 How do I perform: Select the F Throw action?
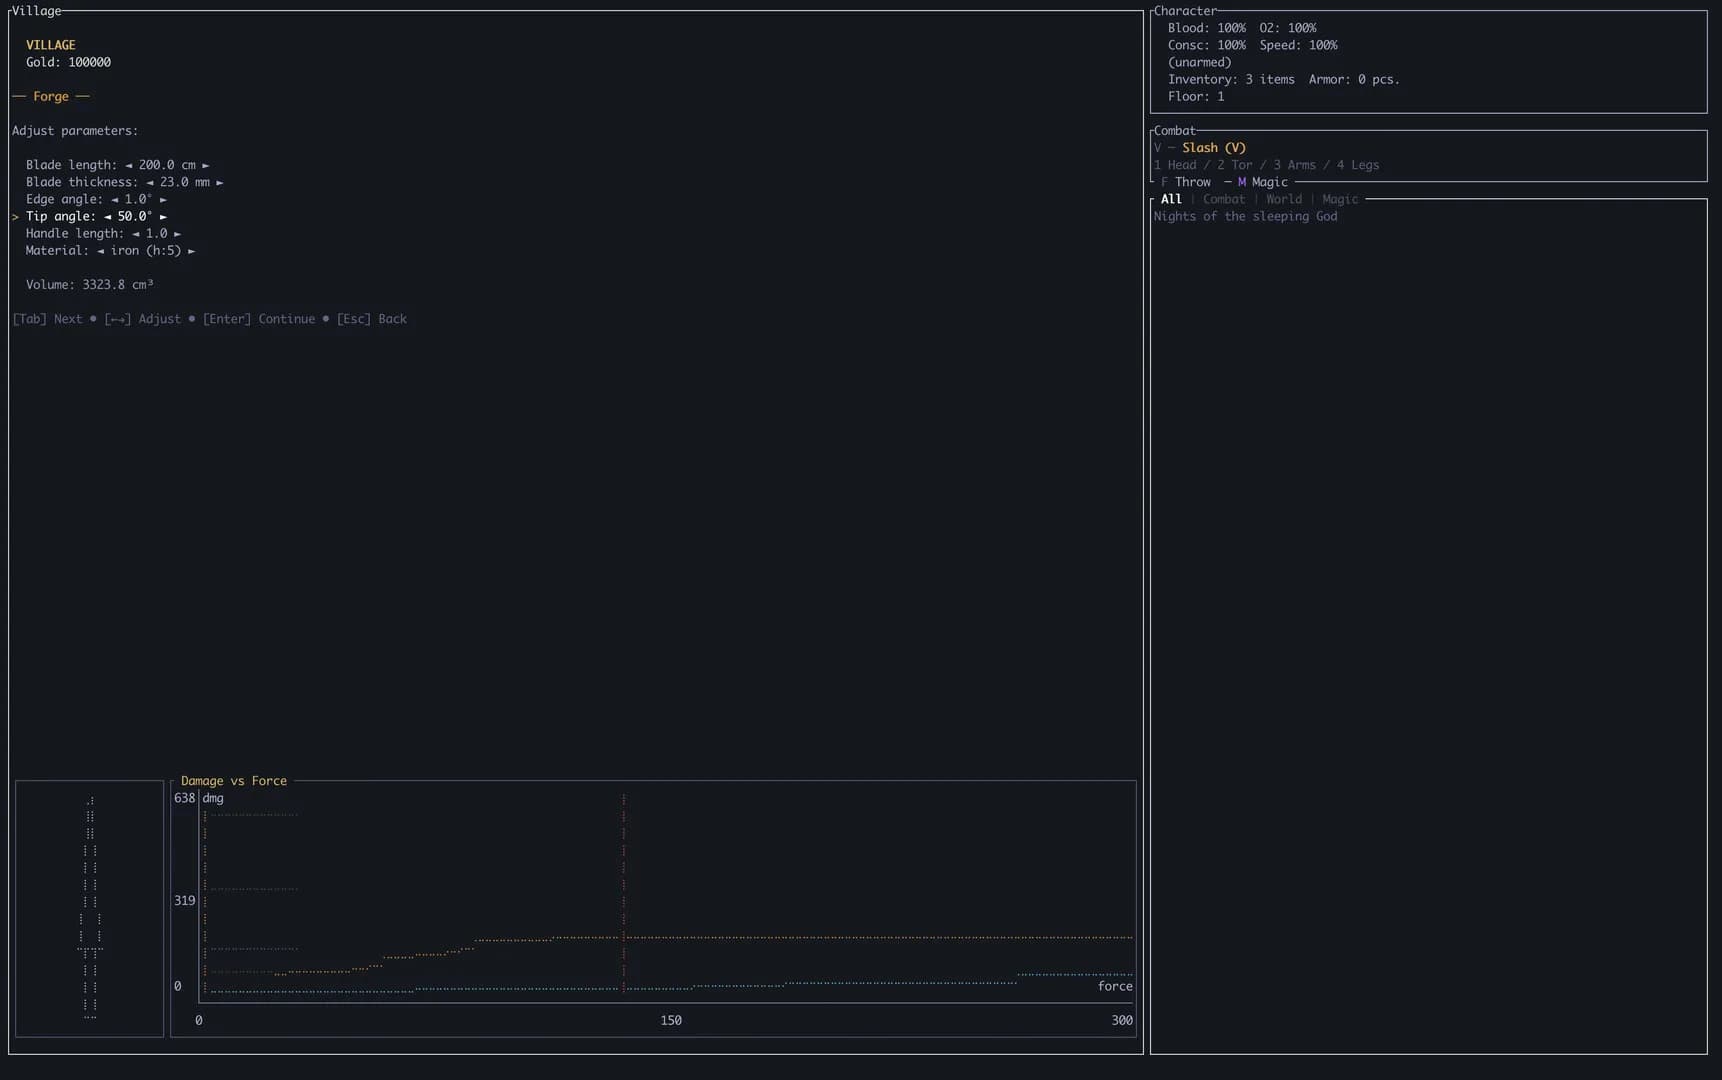(1186, 182)
